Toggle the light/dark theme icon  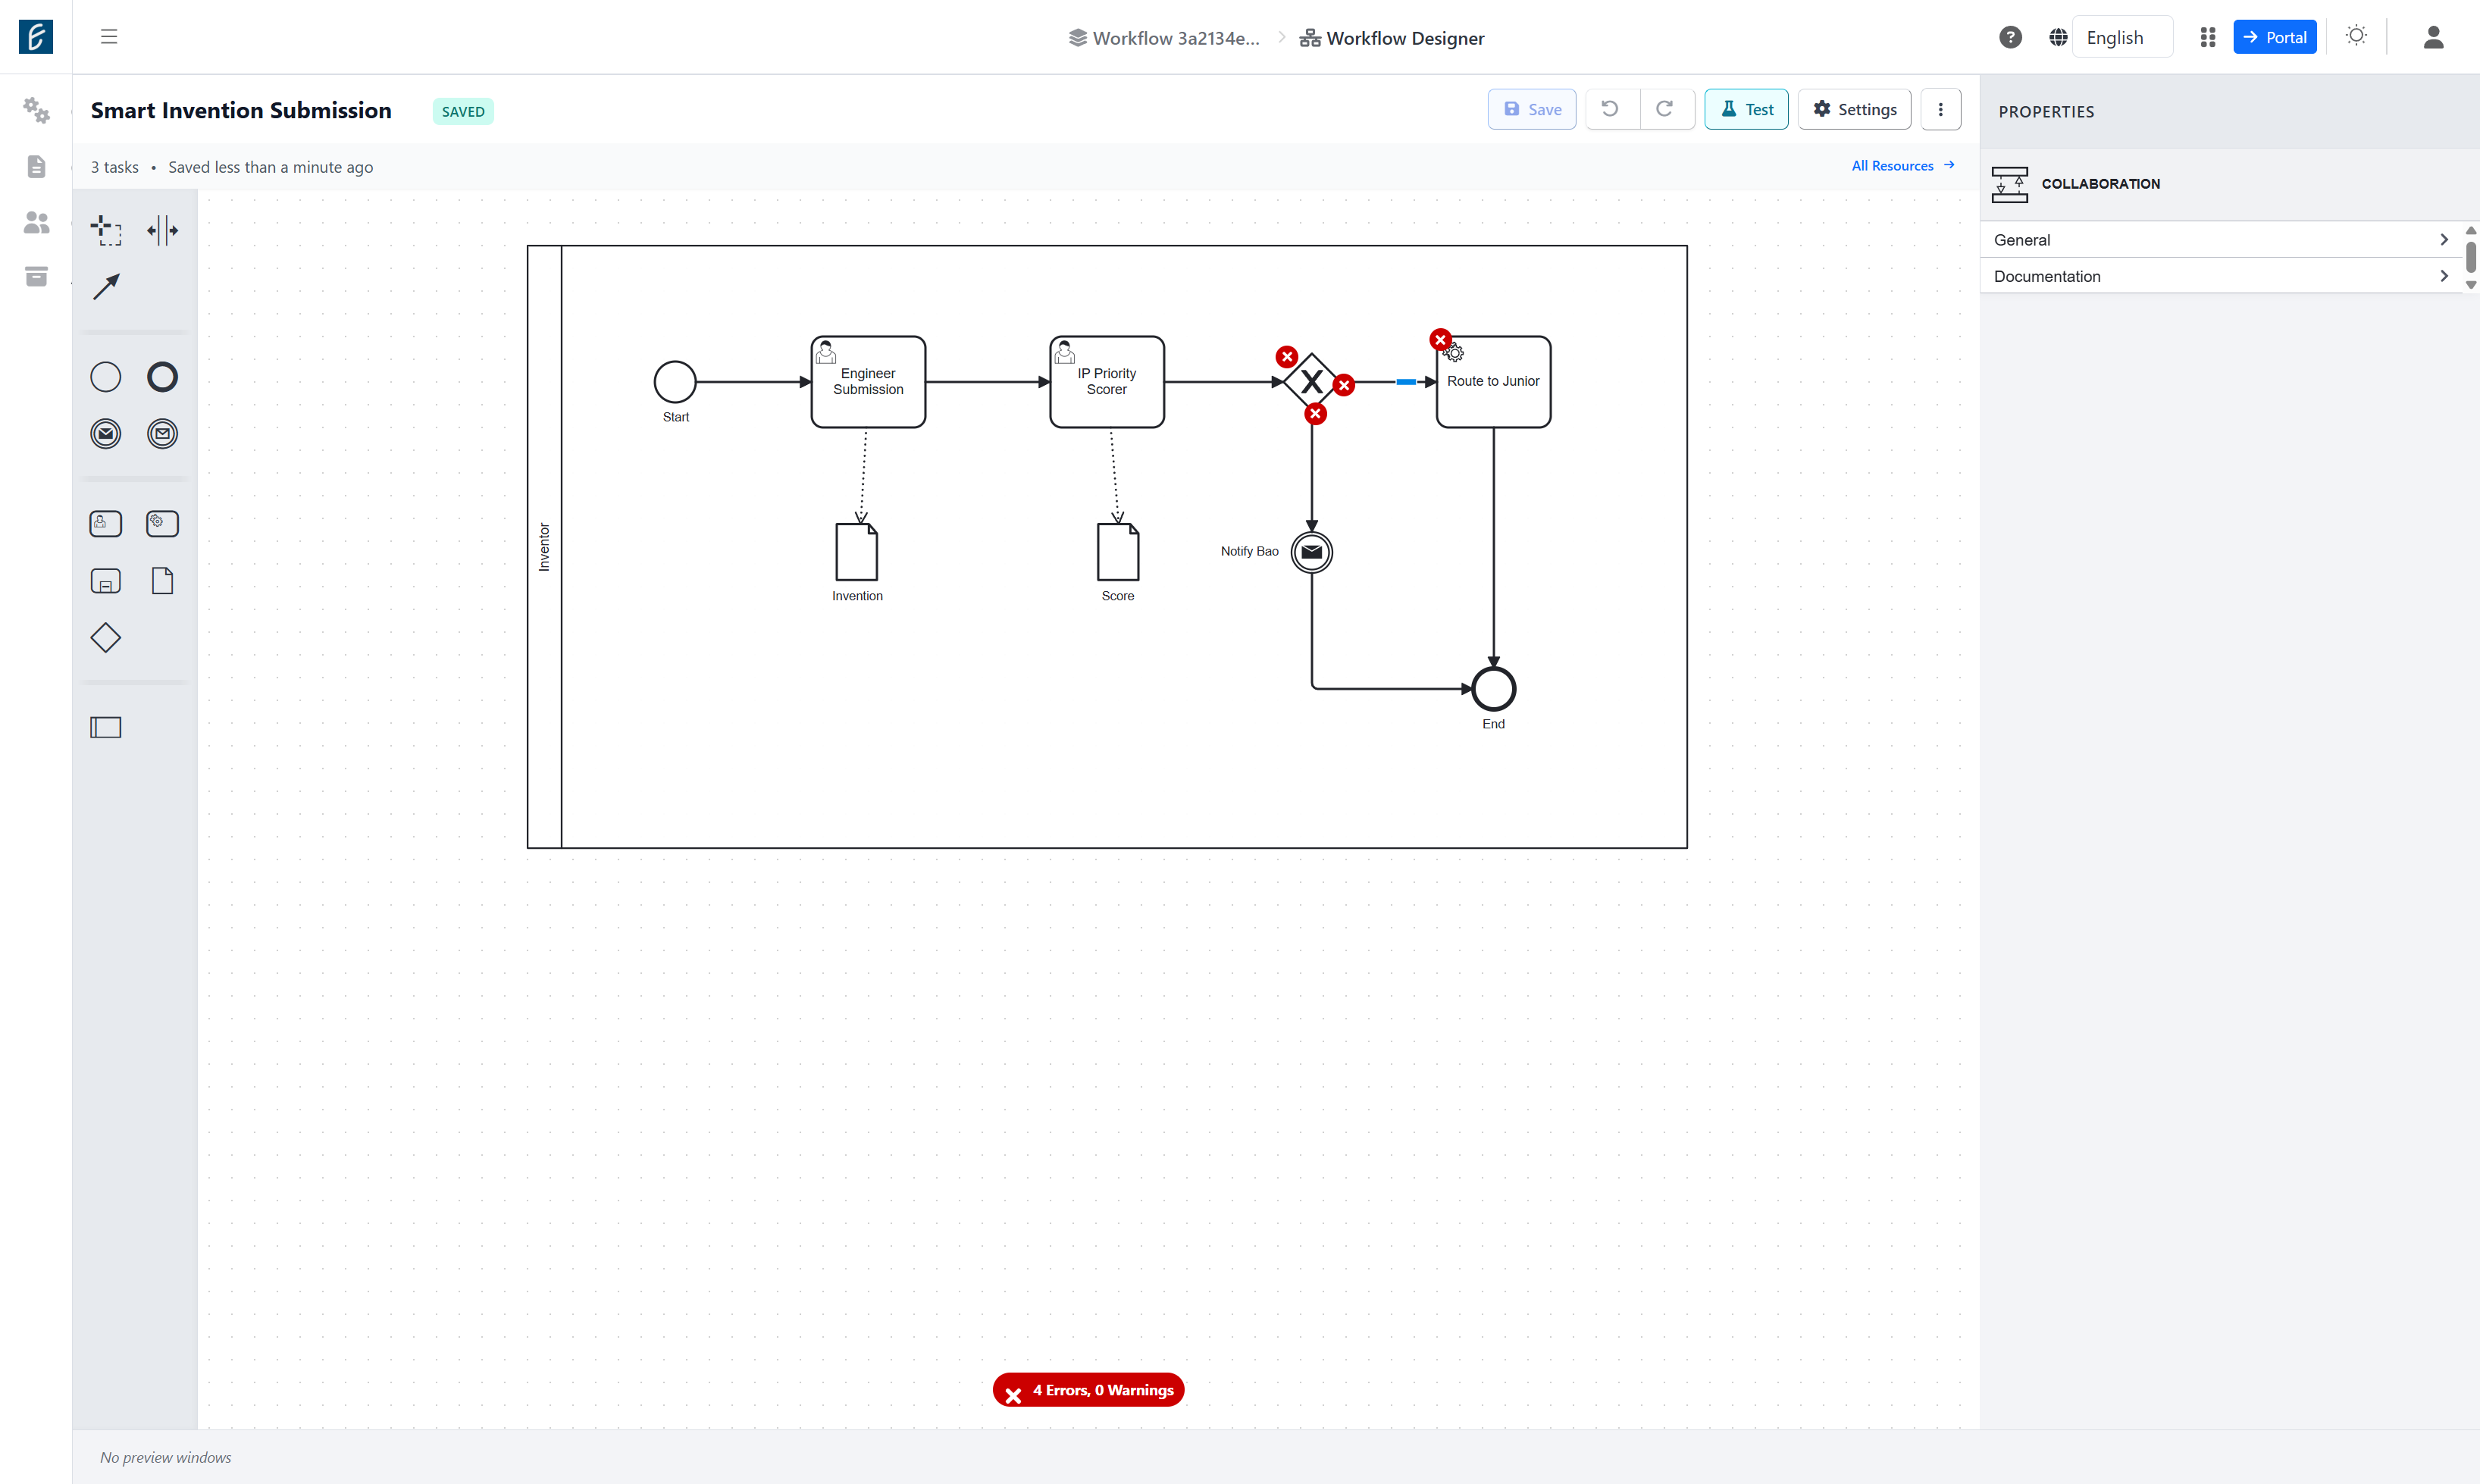pyautogui.click(x=2356, y=36)
